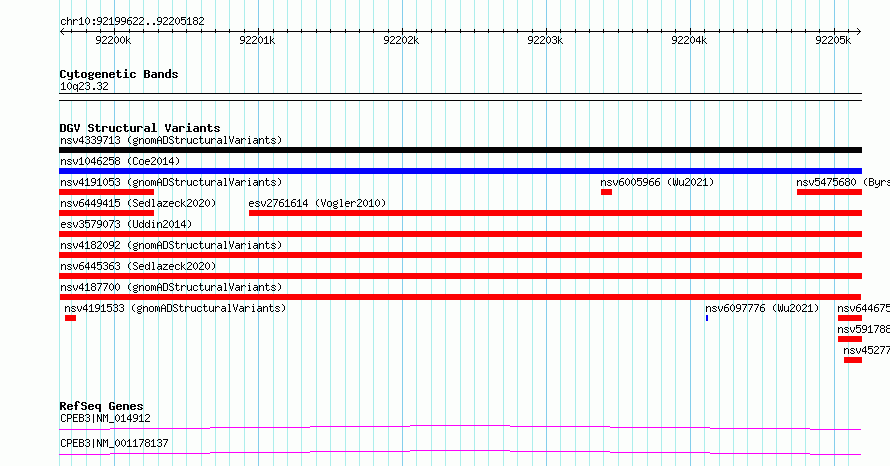
Task: Select the red bar under nsv591788
Action: (850, 339)
